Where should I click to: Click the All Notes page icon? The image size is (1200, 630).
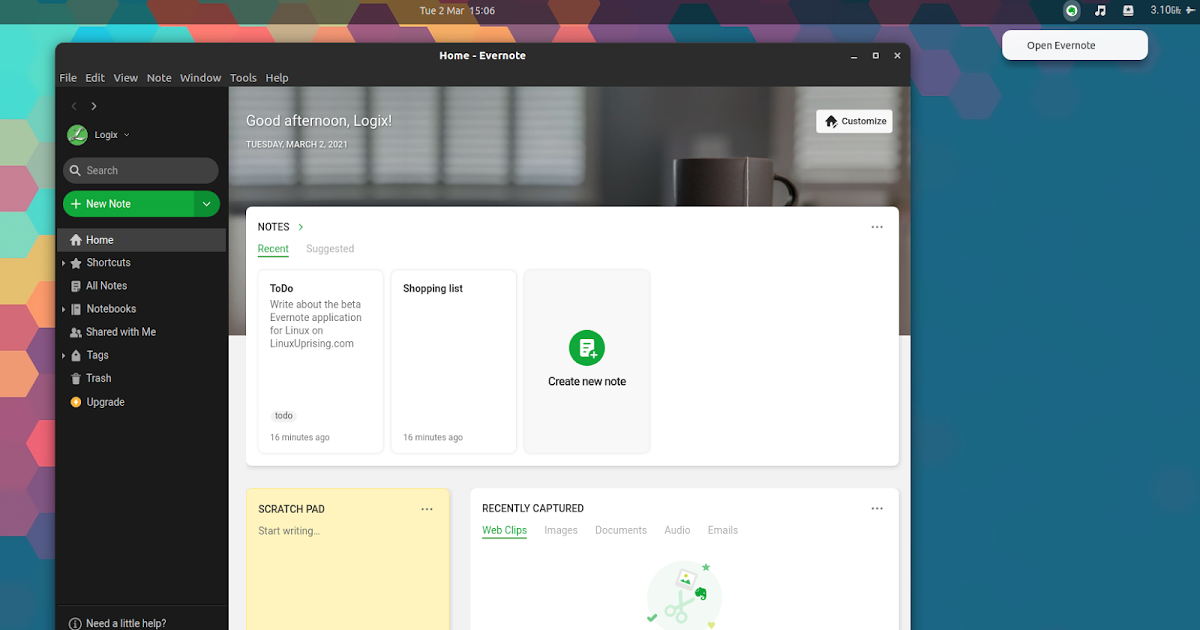76,286
